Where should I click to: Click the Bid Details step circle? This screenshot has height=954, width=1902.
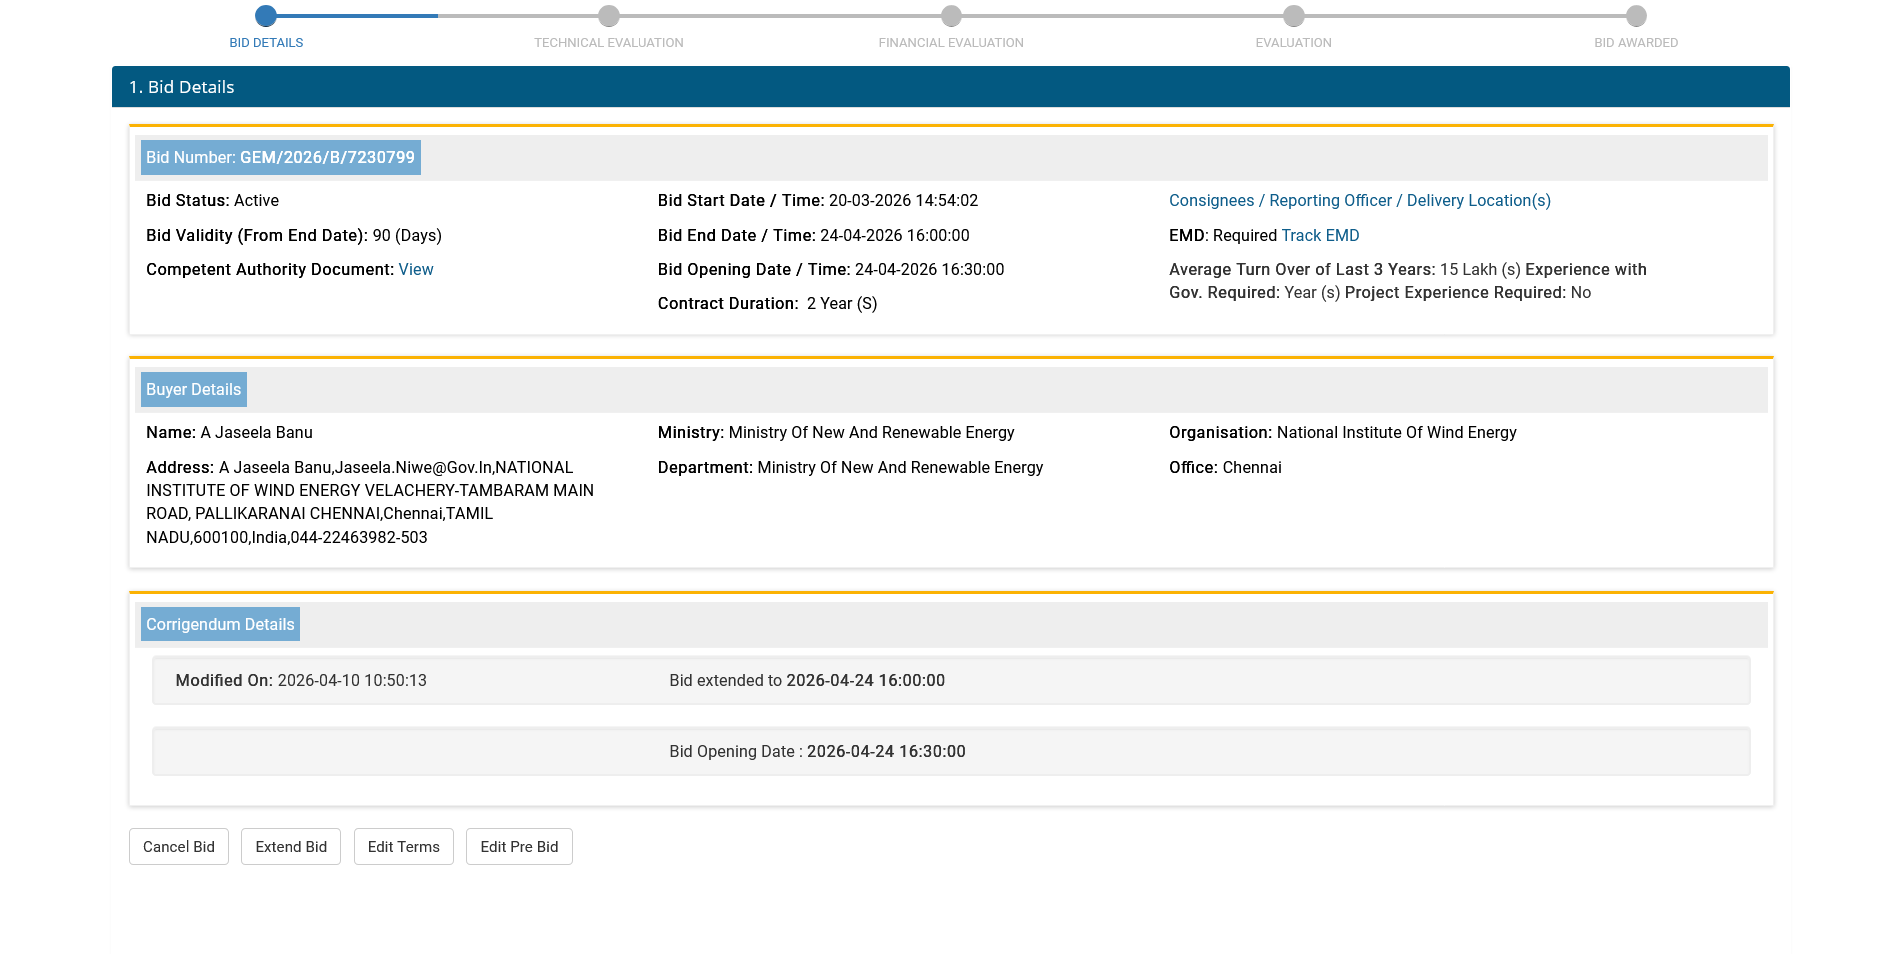point(266,16)
